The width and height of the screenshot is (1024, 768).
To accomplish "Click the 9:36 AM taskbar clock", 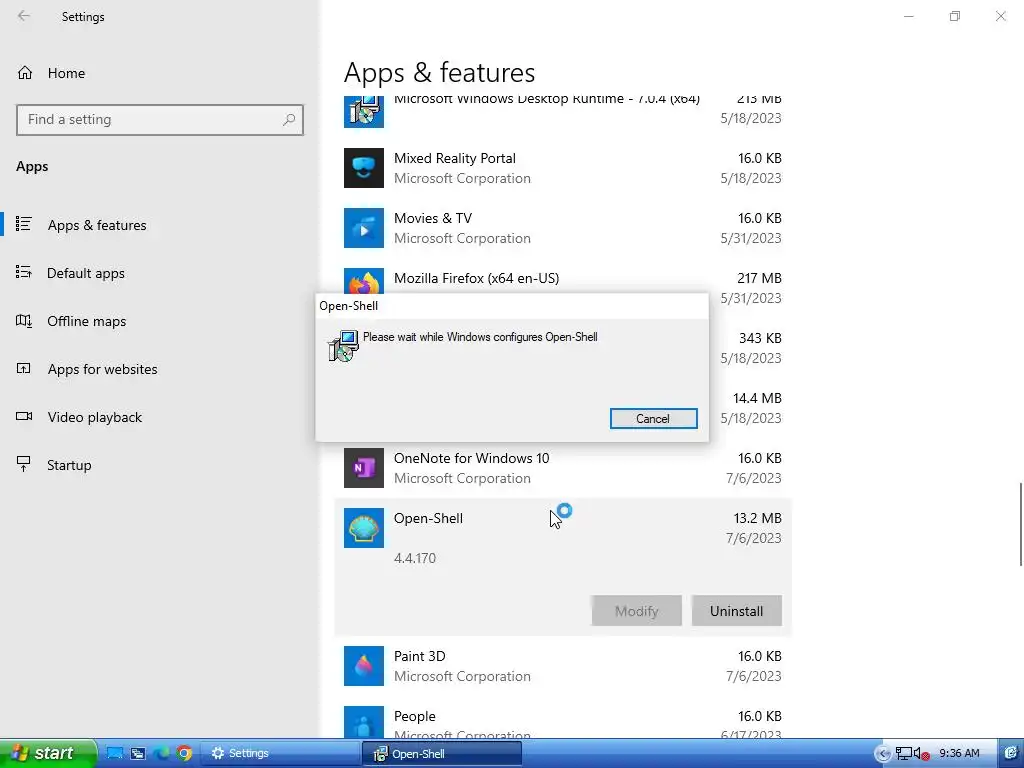I will [959, 754].
